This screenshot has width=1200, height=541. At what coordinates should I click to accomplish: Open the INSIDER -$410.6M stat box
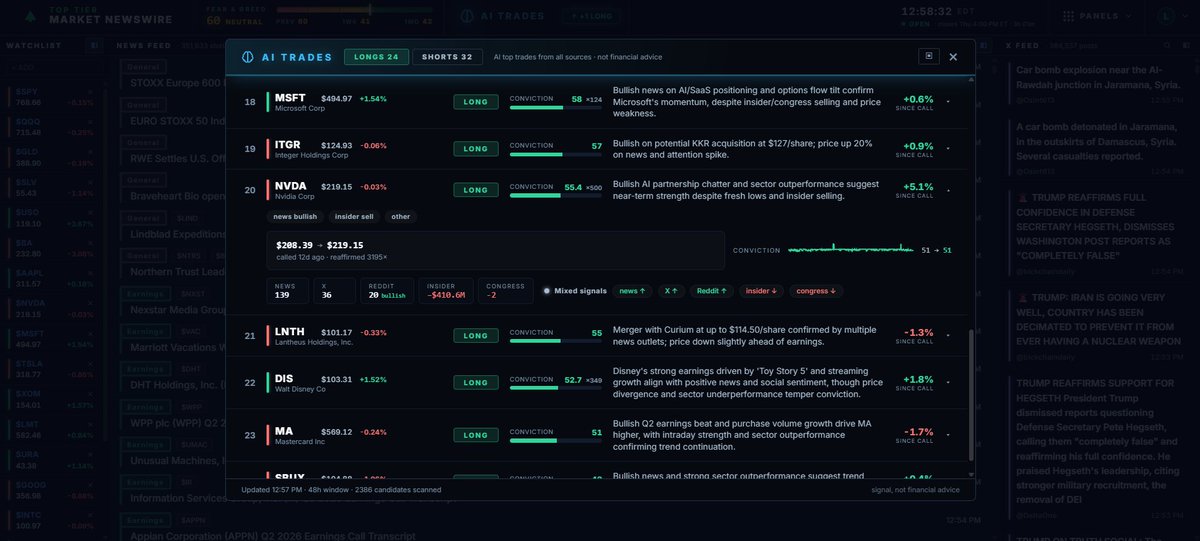(x=445, y=290)
